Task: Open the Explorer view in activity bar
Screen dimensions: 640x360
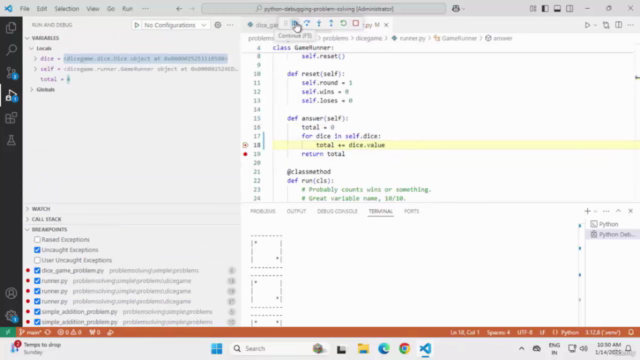Action: click(11, 28)
